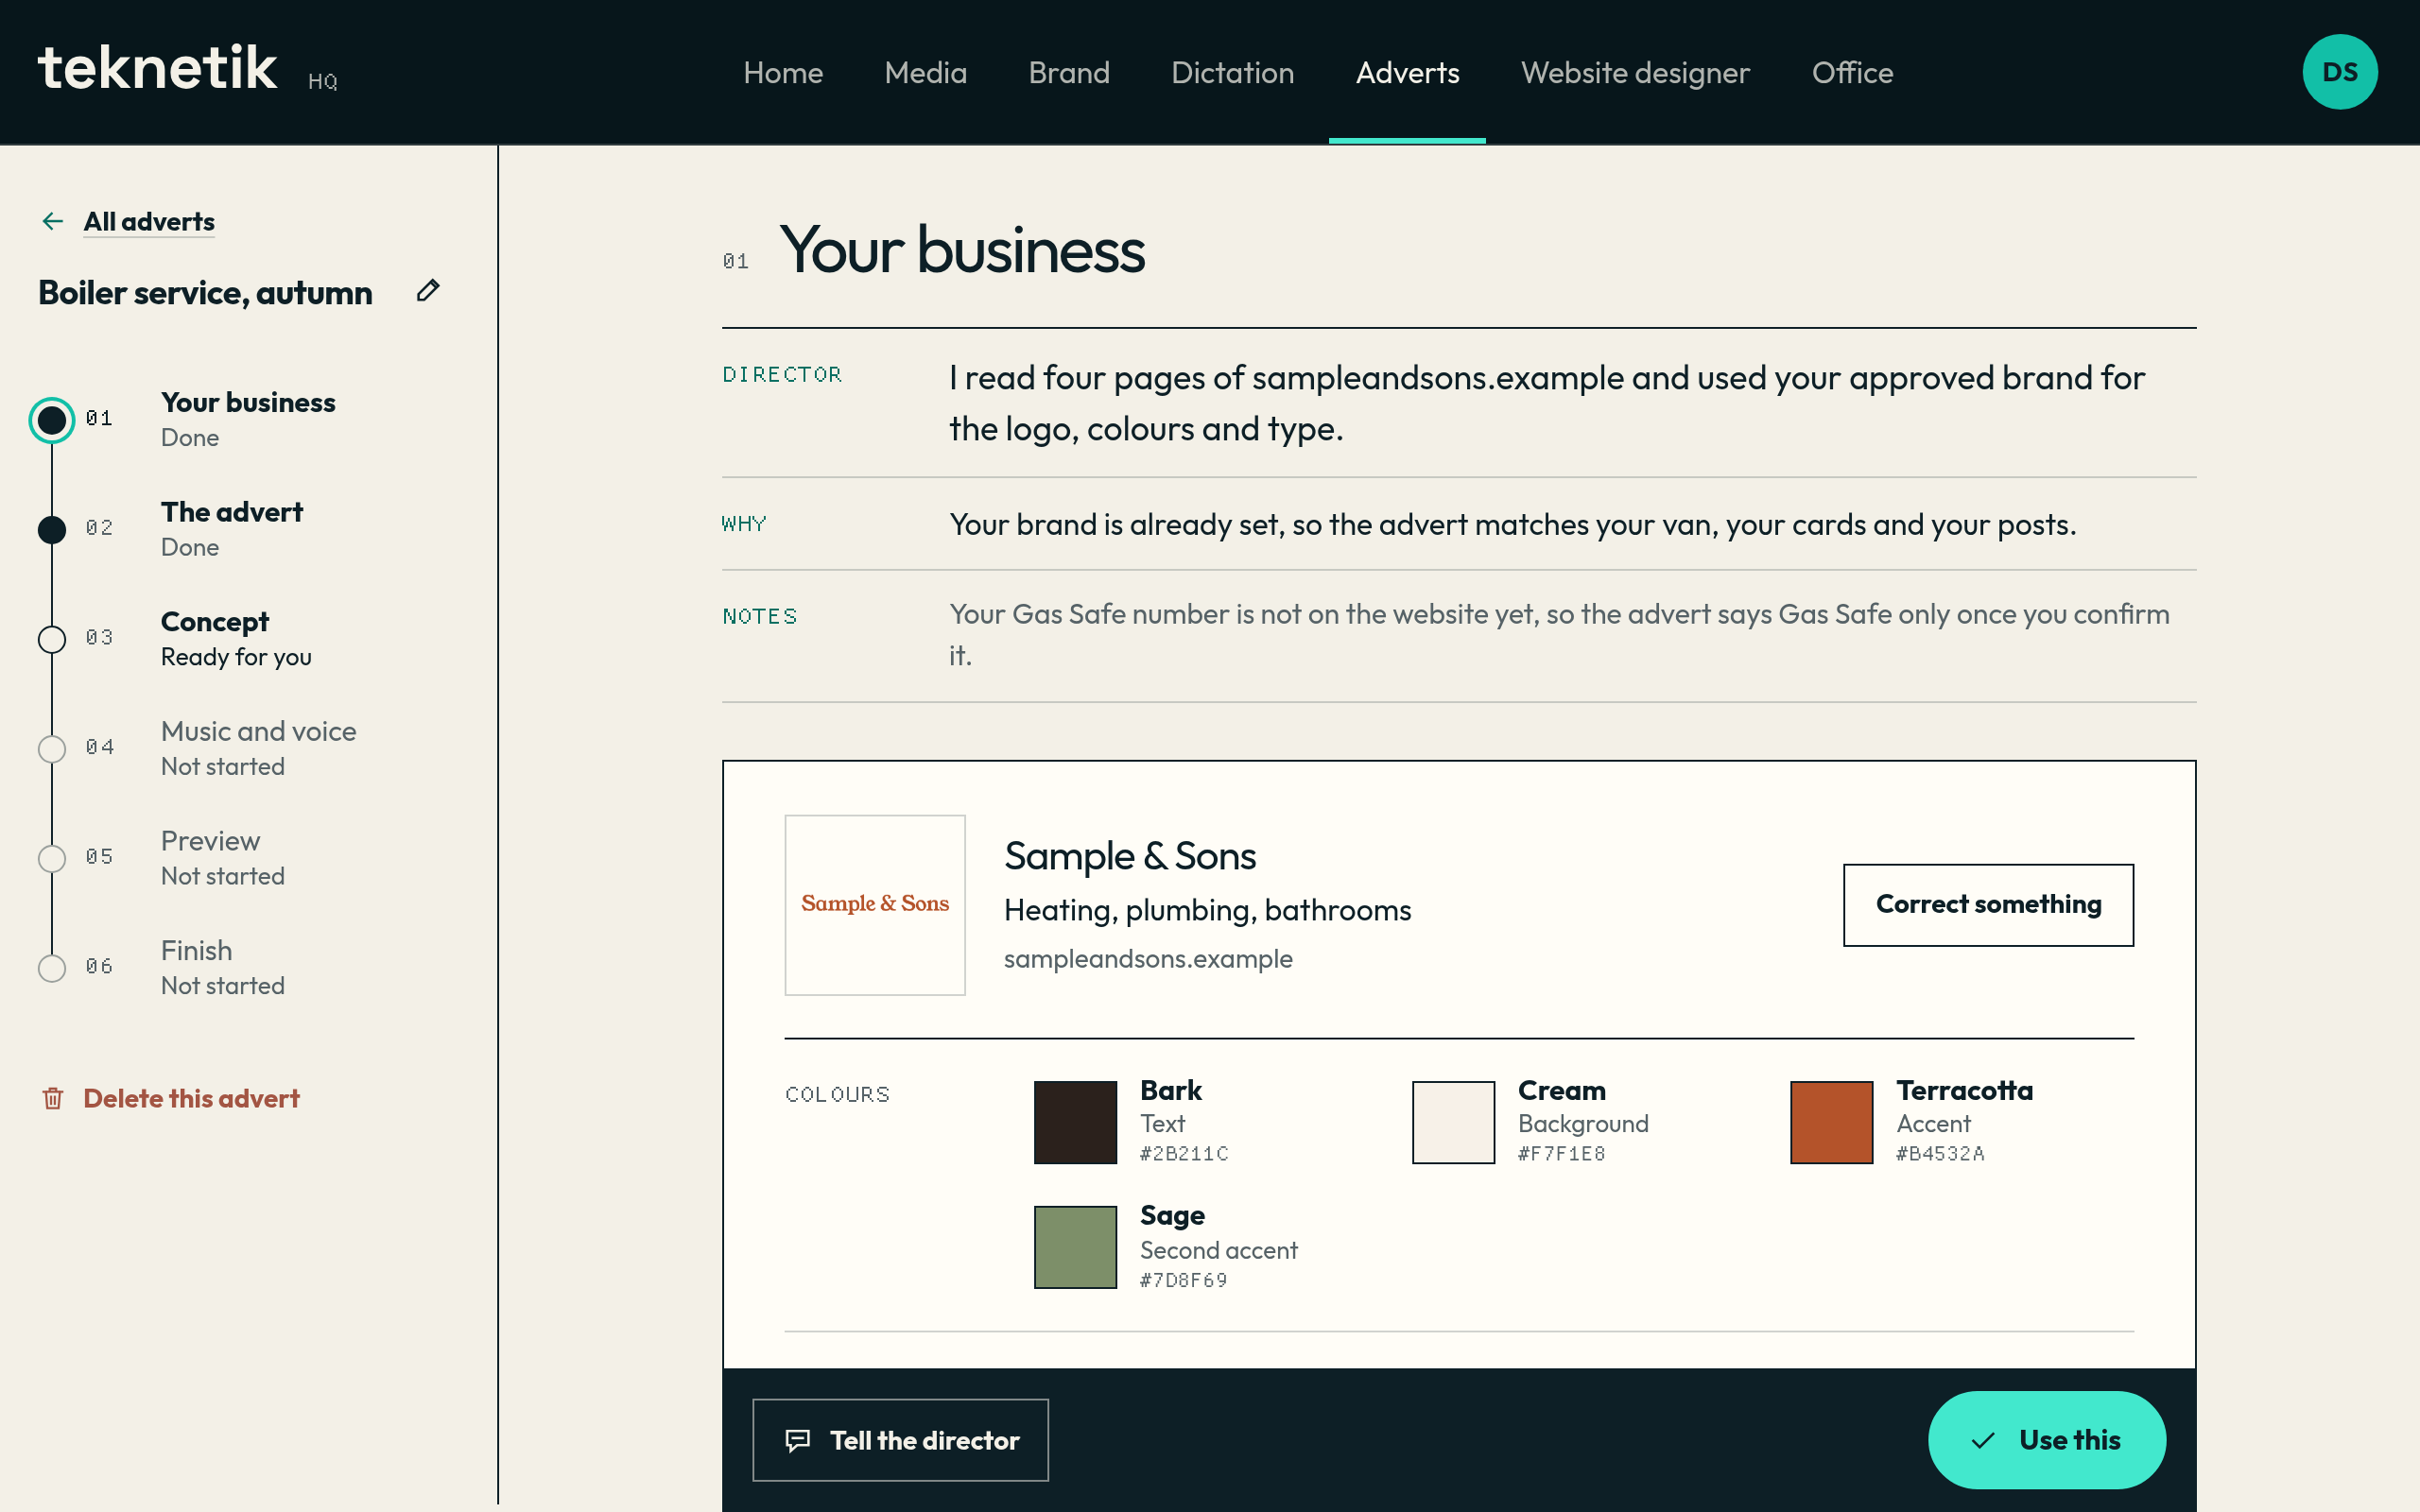Confirm with the Use this button
The image size is (2420, 1512).
(2046, 1440)
